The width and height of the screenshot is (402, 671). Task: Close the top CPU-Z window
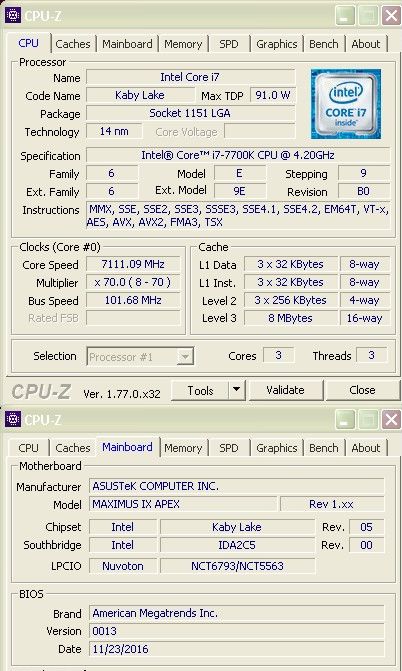coord(391,16)
